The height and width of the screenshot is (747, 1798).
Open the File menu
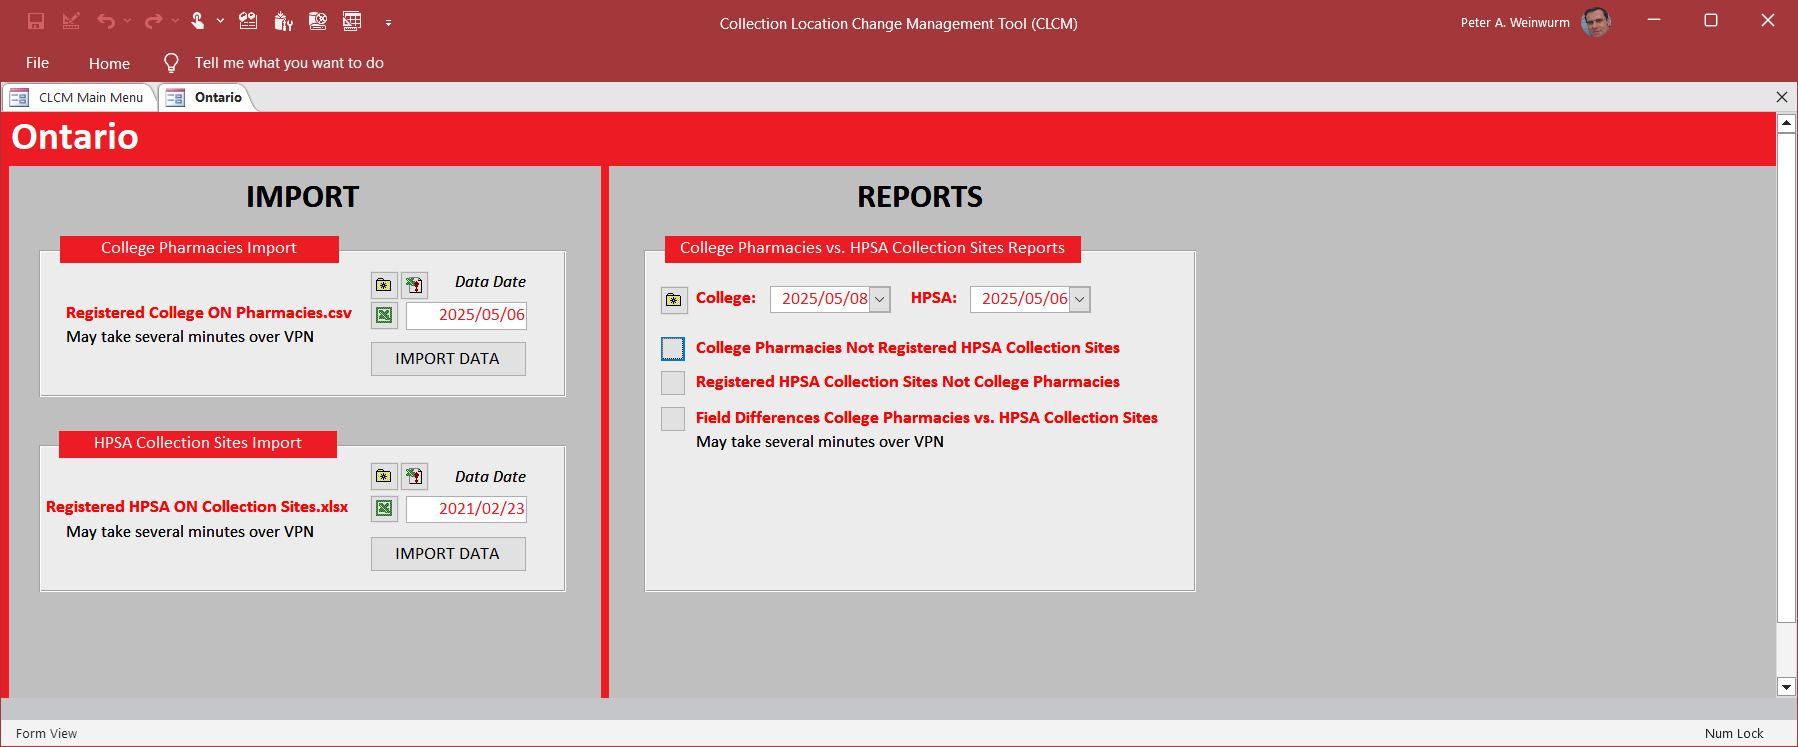(x=37, y=63)
